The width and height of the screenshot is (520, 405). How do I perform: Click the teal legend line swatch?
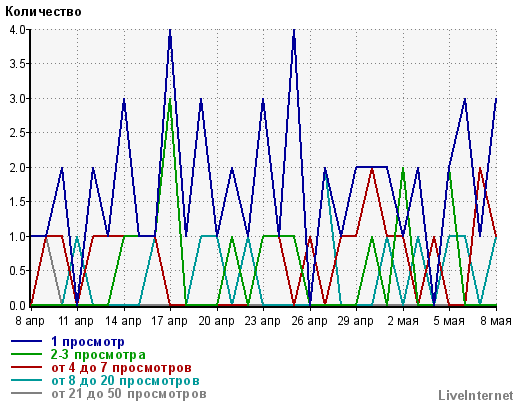click(26, 380)
